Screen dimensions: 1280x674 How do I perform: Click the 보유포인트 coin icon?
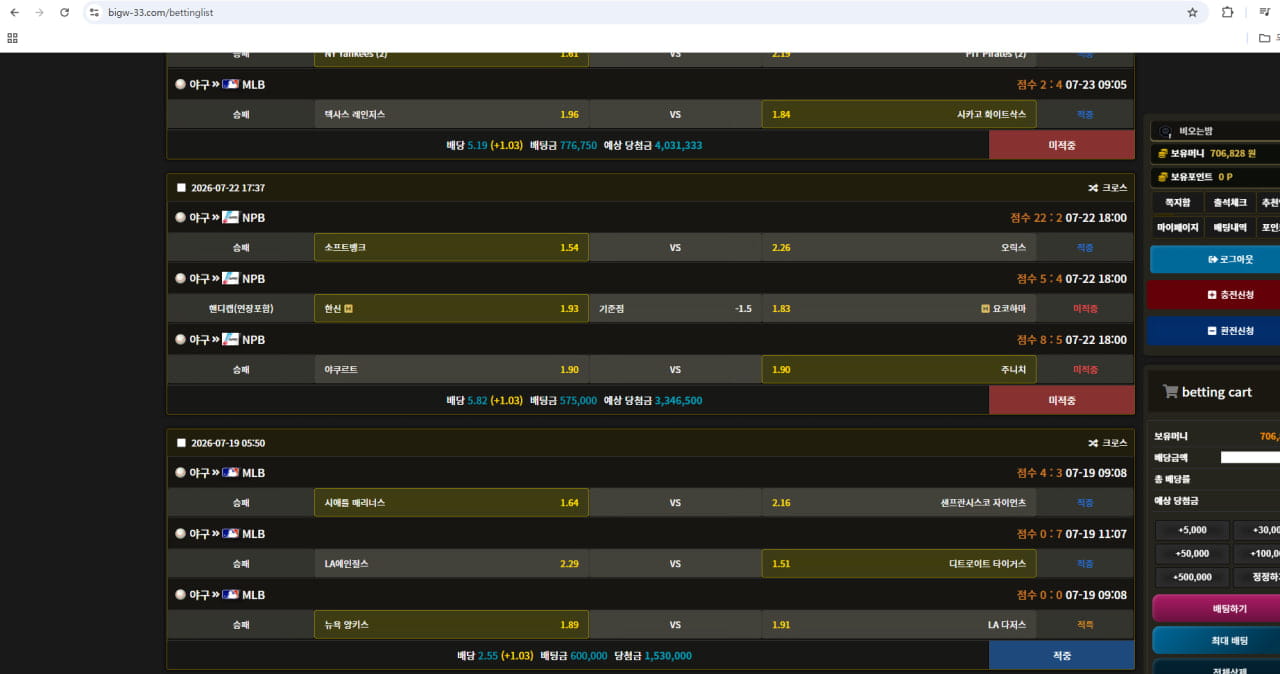pos(1162,177)
